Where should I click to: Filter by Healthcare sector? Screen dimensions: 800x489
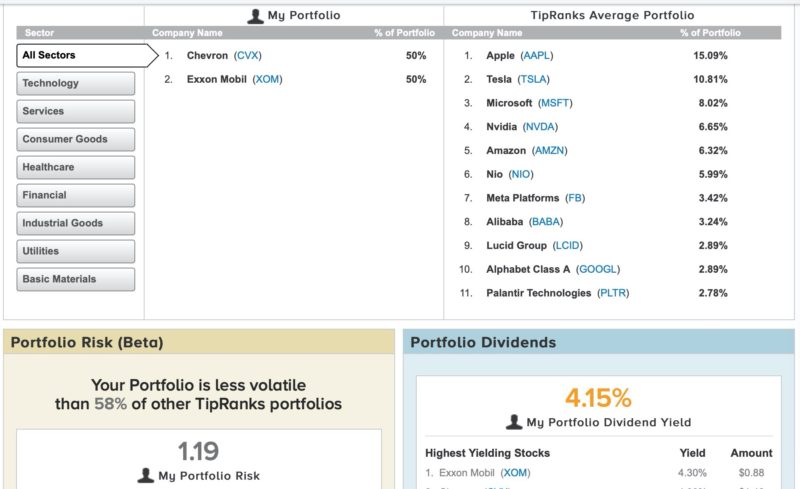(76, 167)
